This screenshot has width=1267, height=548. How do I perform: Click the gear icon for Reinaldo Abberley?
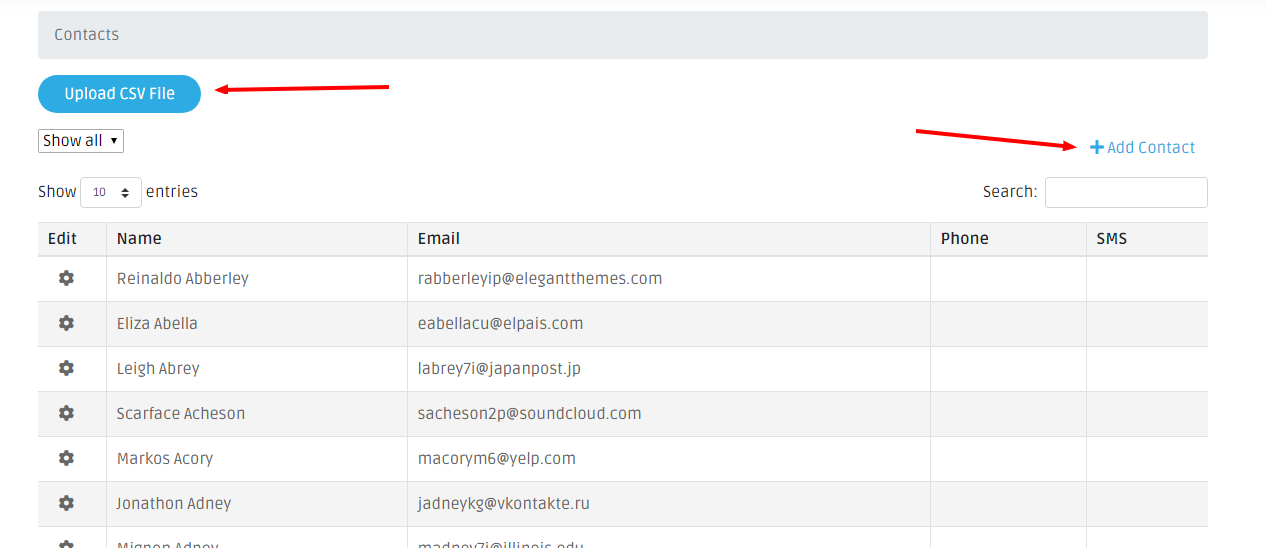pos(66,278)
